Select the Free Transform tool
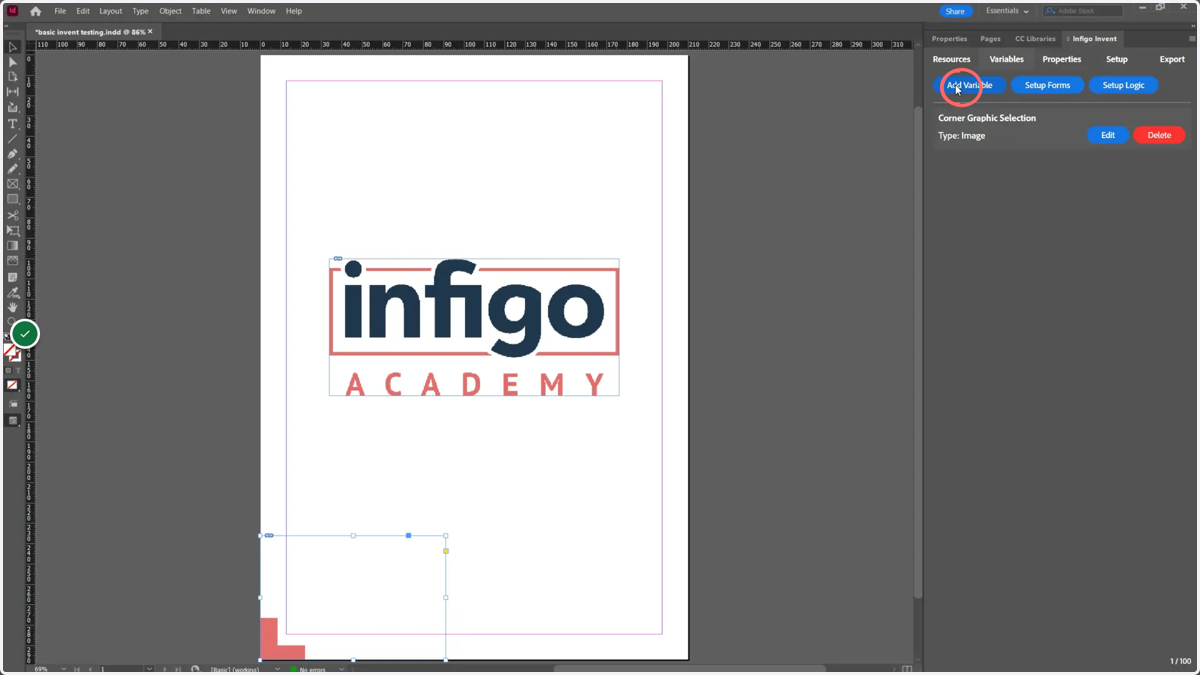 pyautogui.click(x=13, y=230)
